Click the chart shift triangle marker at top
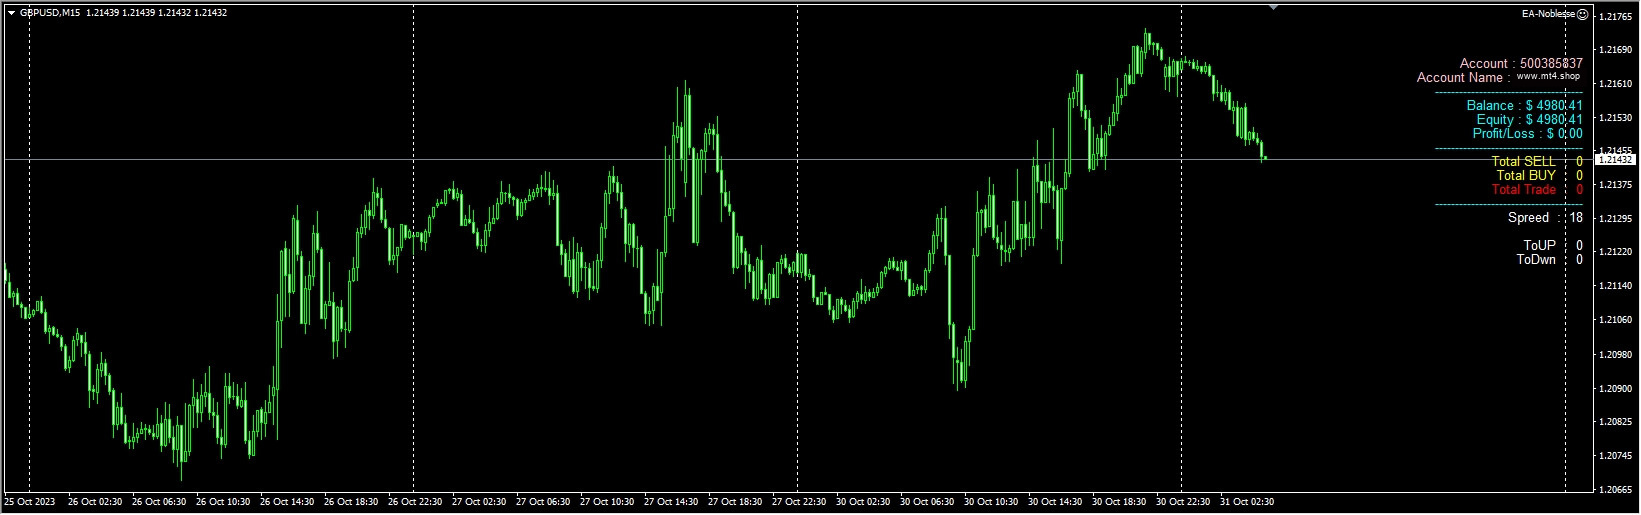 (x=1273, y=7)
